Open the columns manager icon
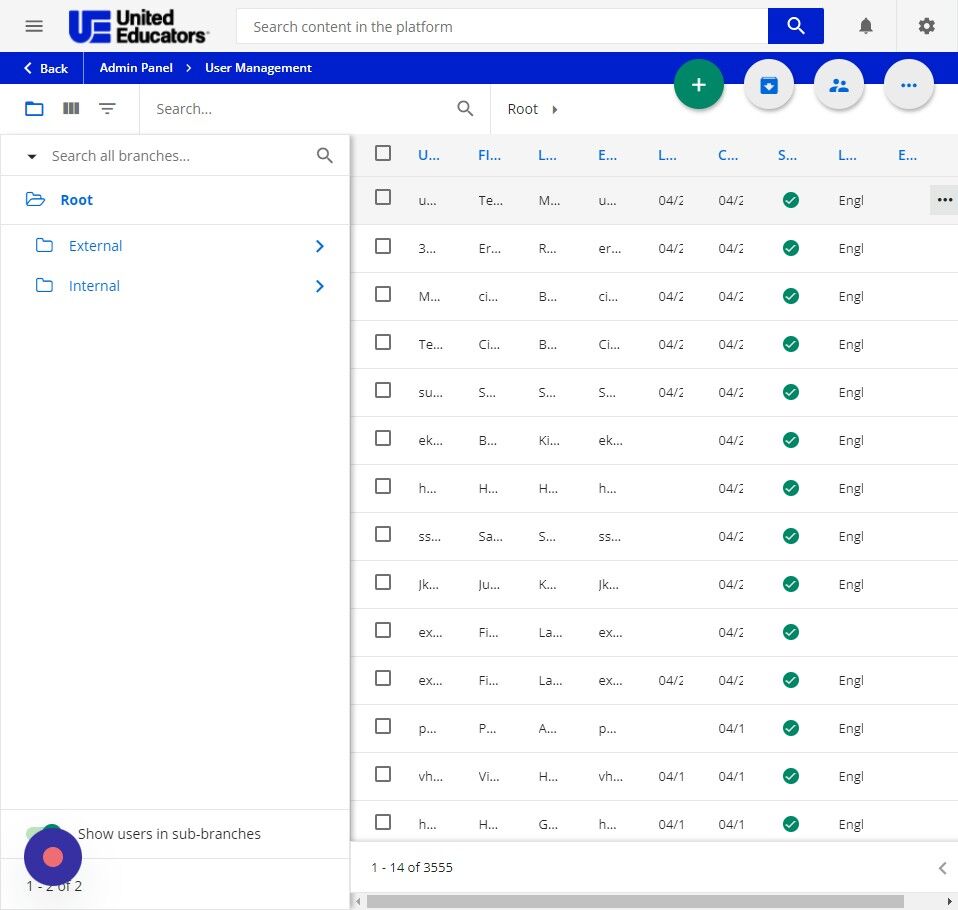 click(71, 108)
